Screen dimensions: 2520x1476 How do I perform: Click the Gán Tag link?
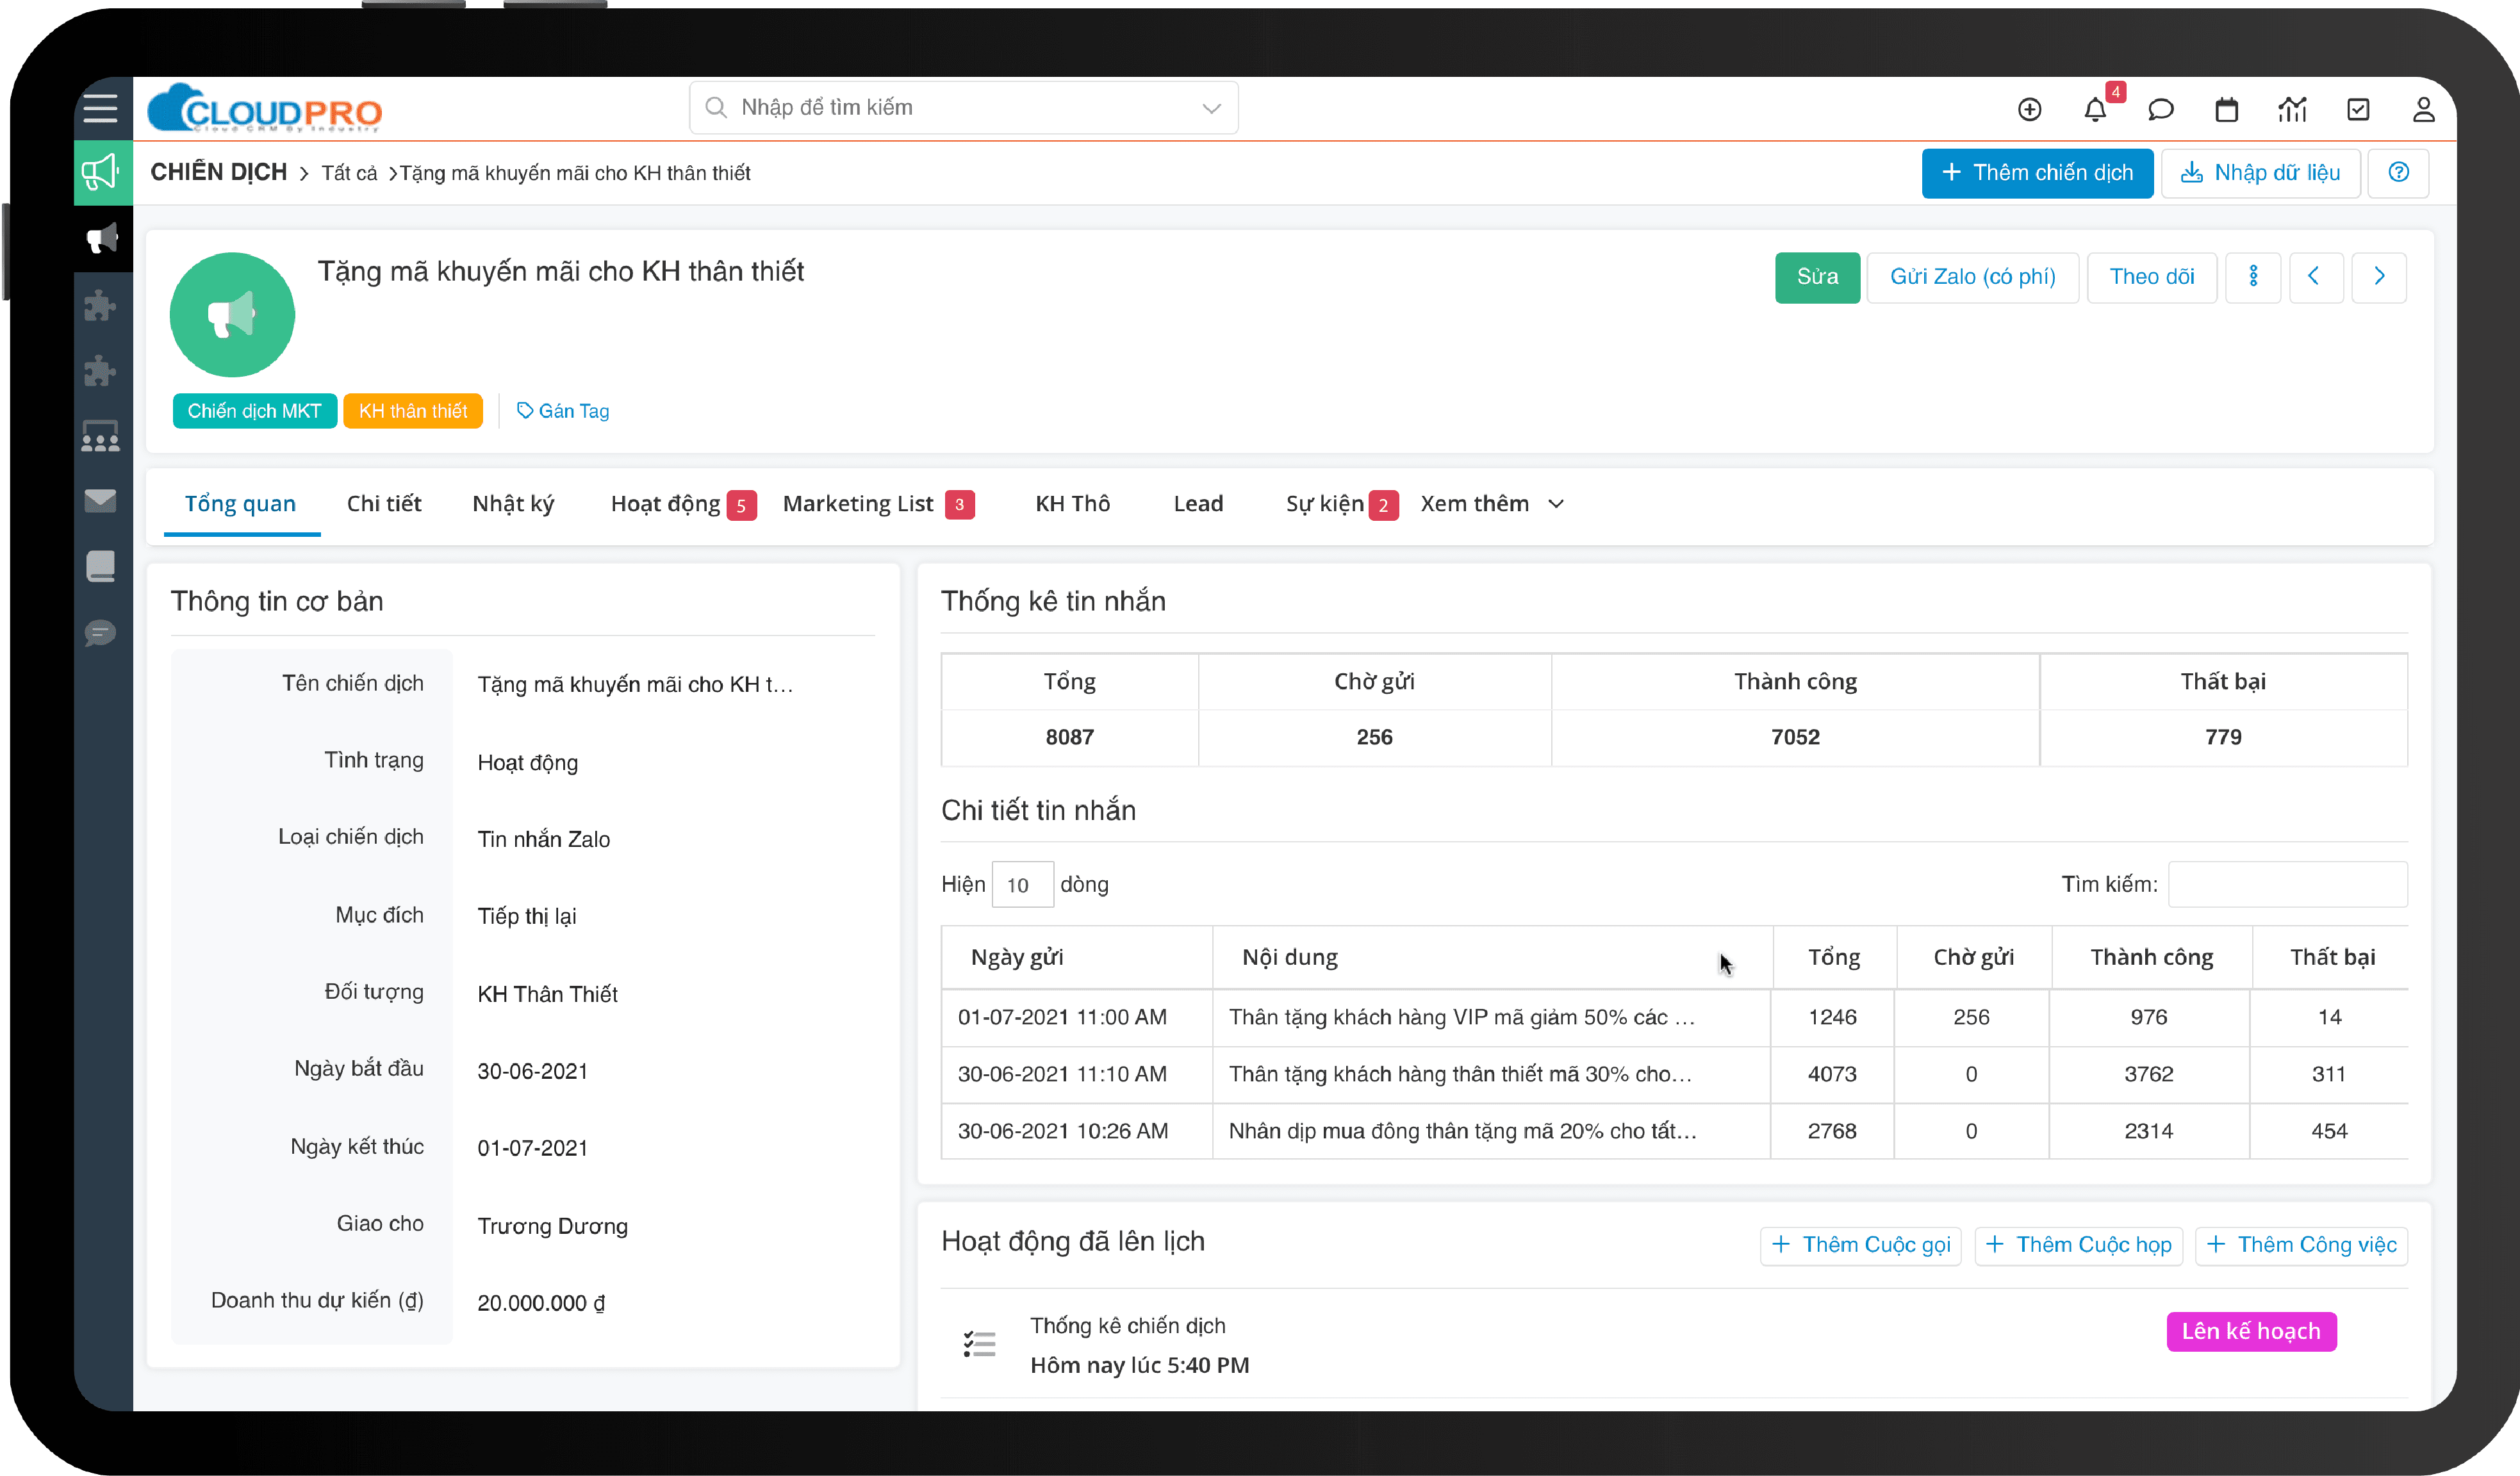click(563, 411)
